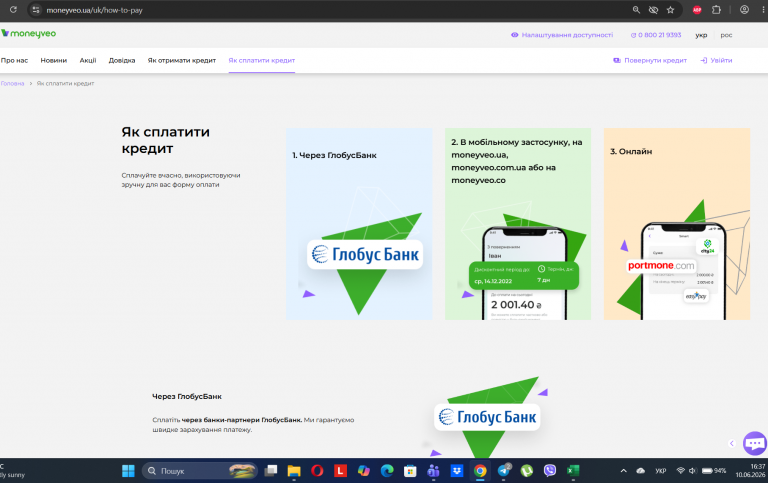Open Microsoft Store from taskbar
Viewport: 768px width, 483px height.
[x=410, y=471]
